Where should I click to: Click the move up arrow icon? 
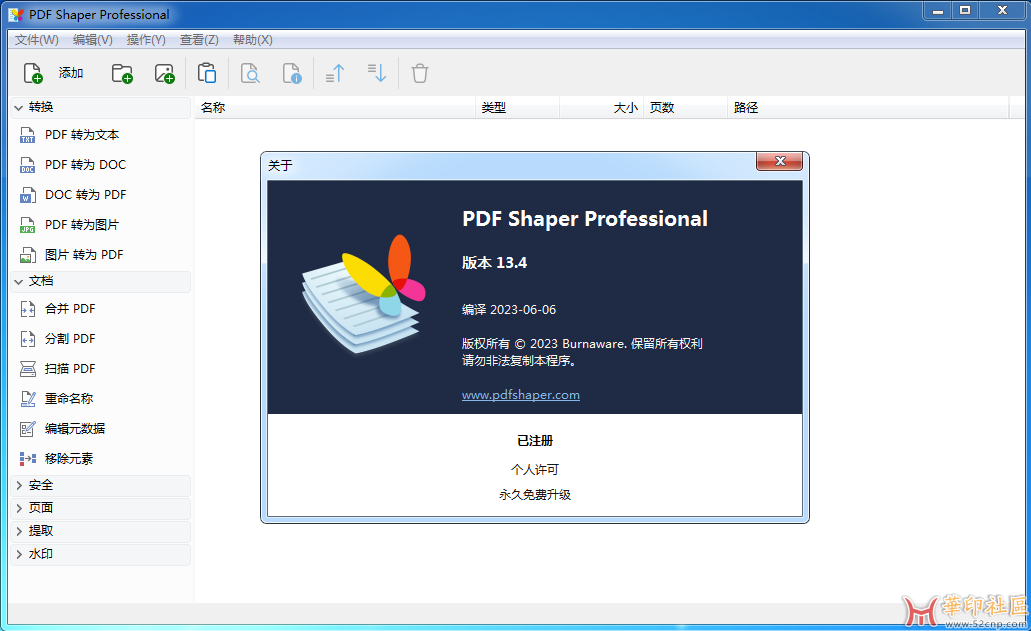click(335, 73)
